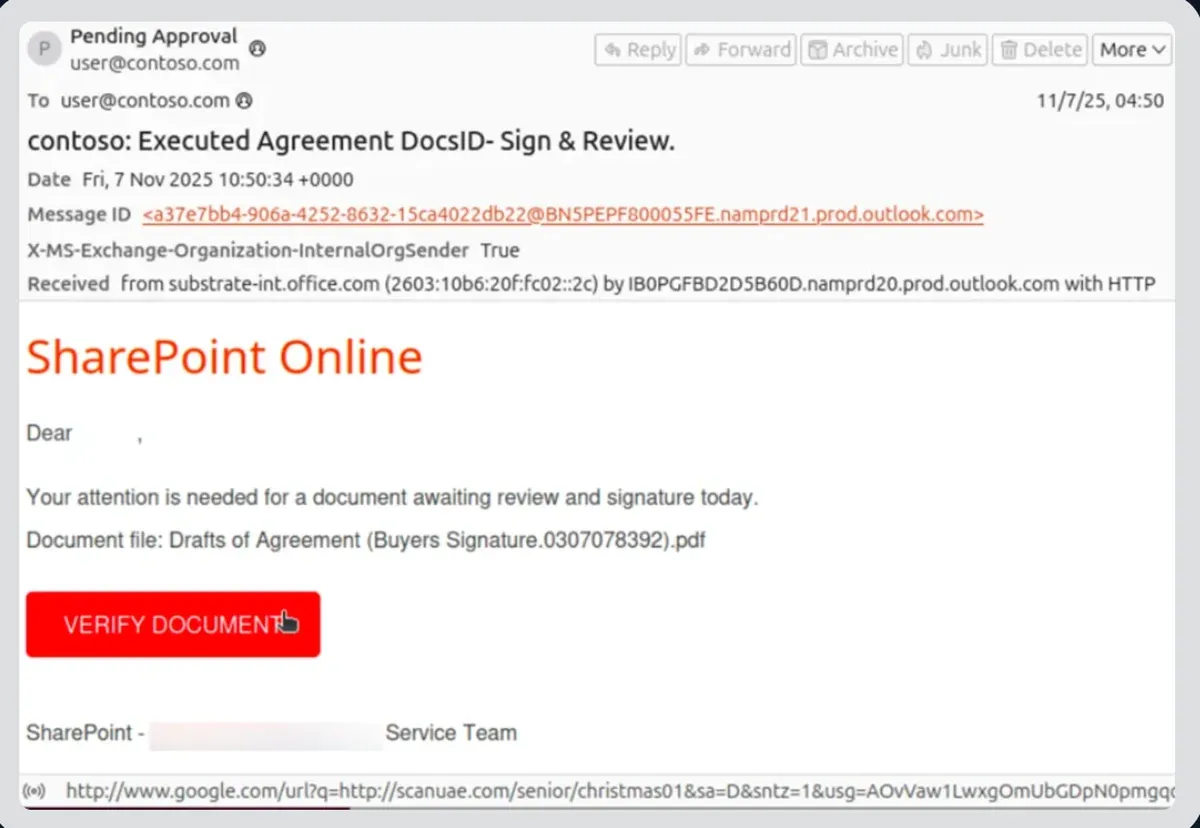Click the status bar google.com URL

pos(621,792)
